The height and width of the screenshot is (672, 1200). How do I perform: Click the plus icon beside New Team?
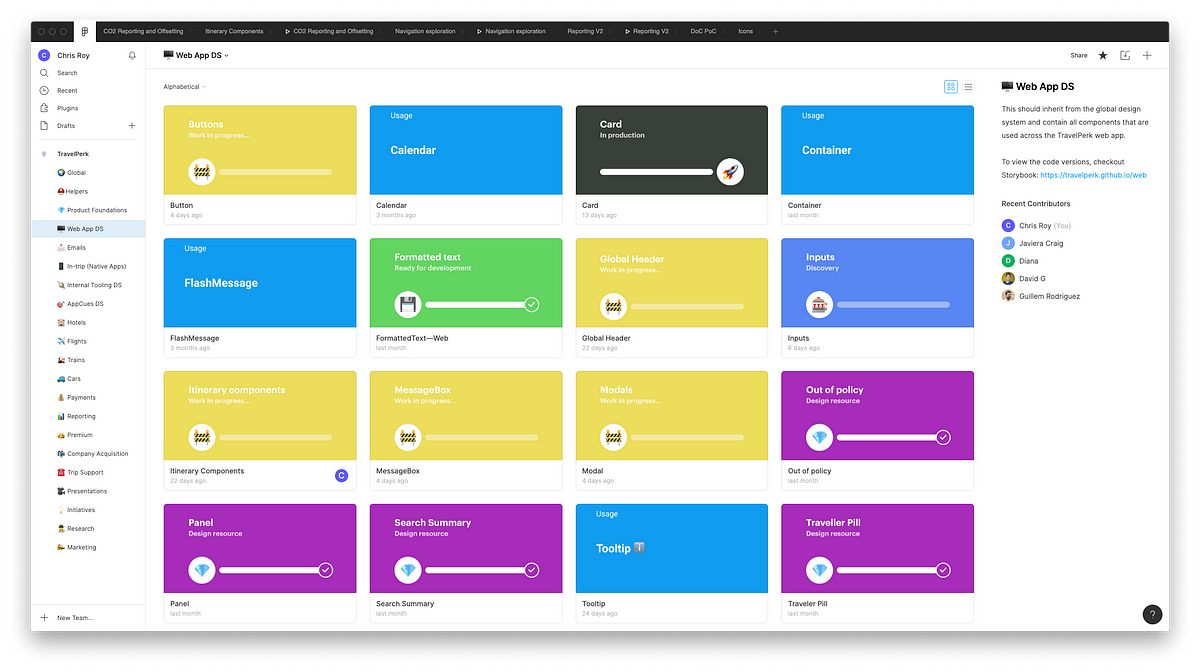coord(44,618)
